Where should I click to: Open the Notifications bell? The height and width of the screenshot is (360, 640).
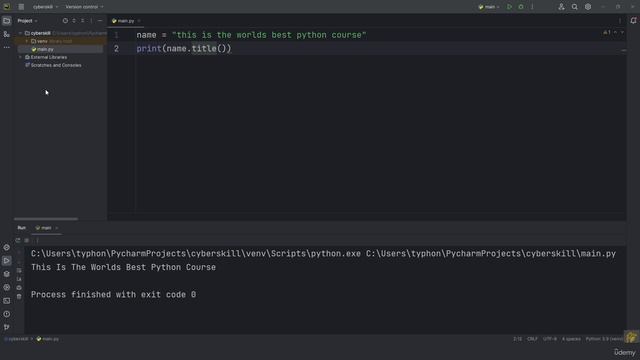[633, 21]
